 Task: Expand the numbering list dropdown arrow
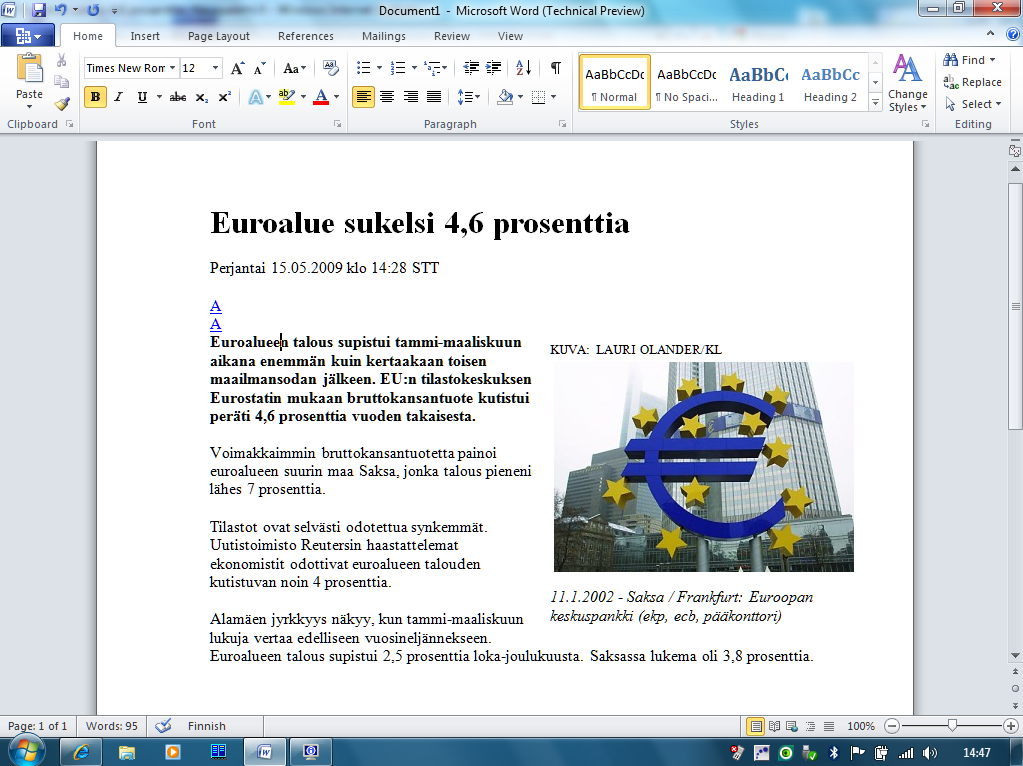tap(414, 68)
